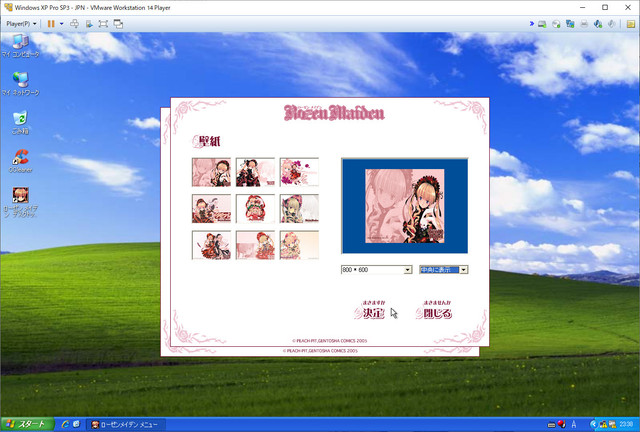Image resolution: width=640 pixels, height=432 pixels.
Task: Select the middle-right wallpaper thumbnail
Action: [x=299, y=209]
